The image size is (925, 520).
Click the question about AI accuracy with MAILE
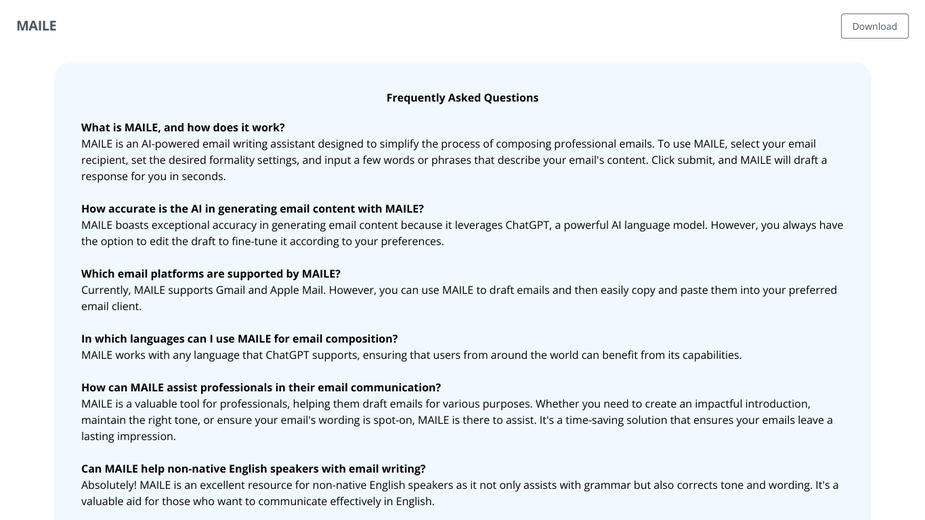point(252,209)
